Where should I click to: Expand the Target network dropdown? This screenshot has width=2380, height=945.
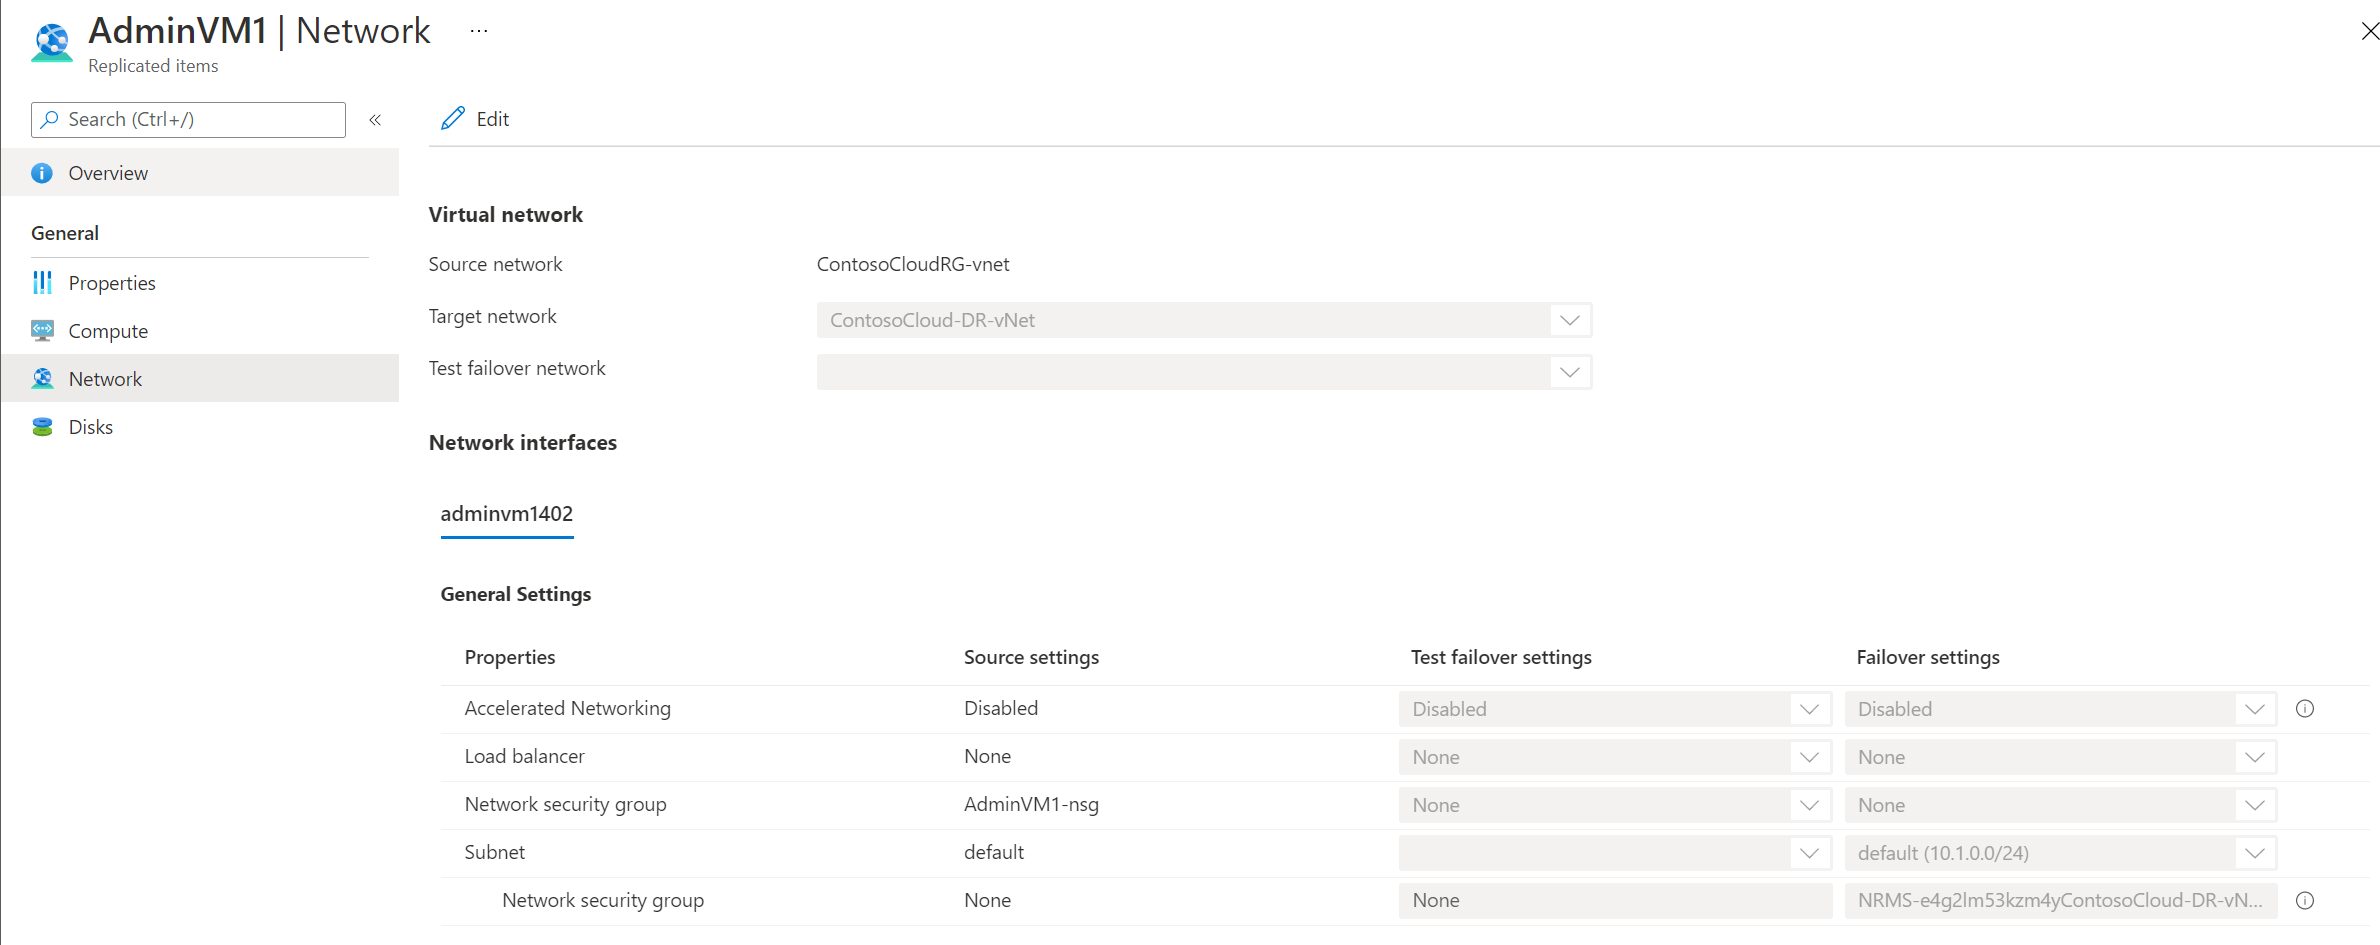[1569, 320]
